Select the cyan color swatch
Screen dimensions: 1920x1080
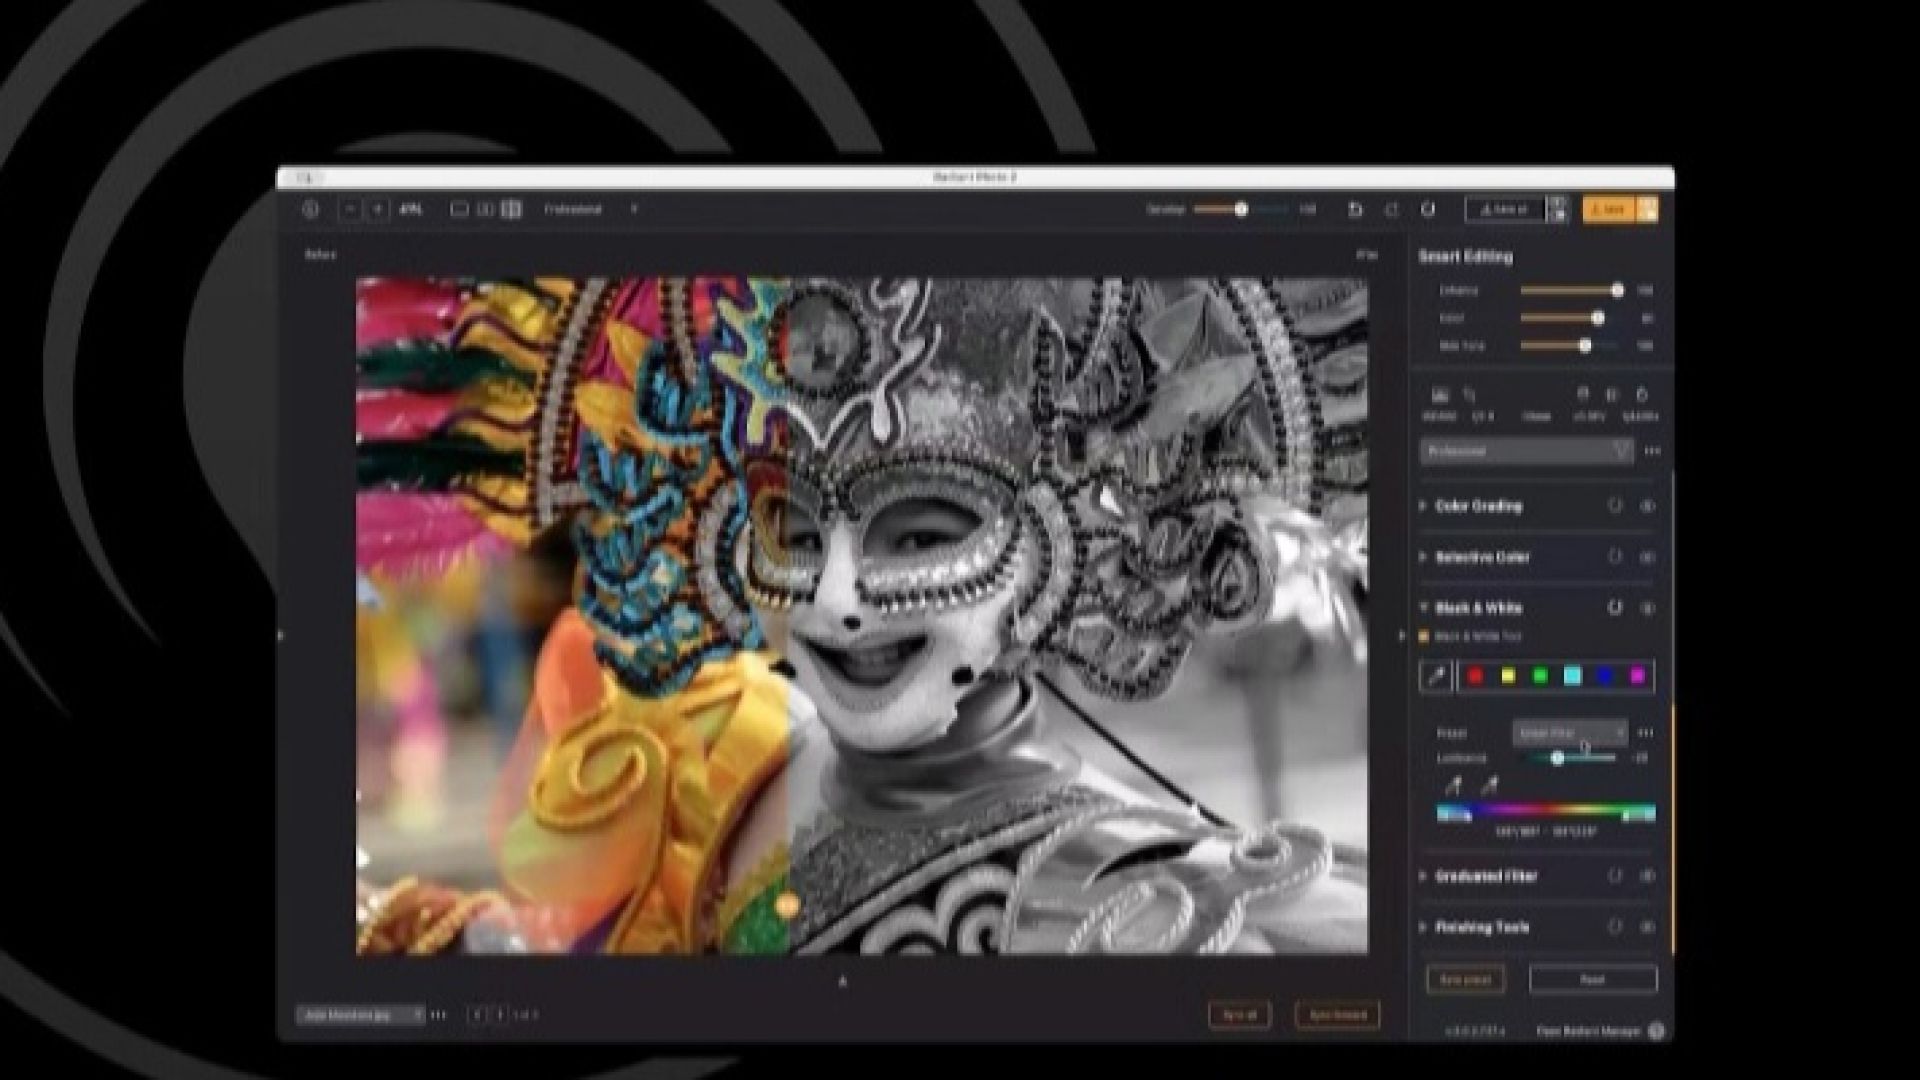(1572, 677)
